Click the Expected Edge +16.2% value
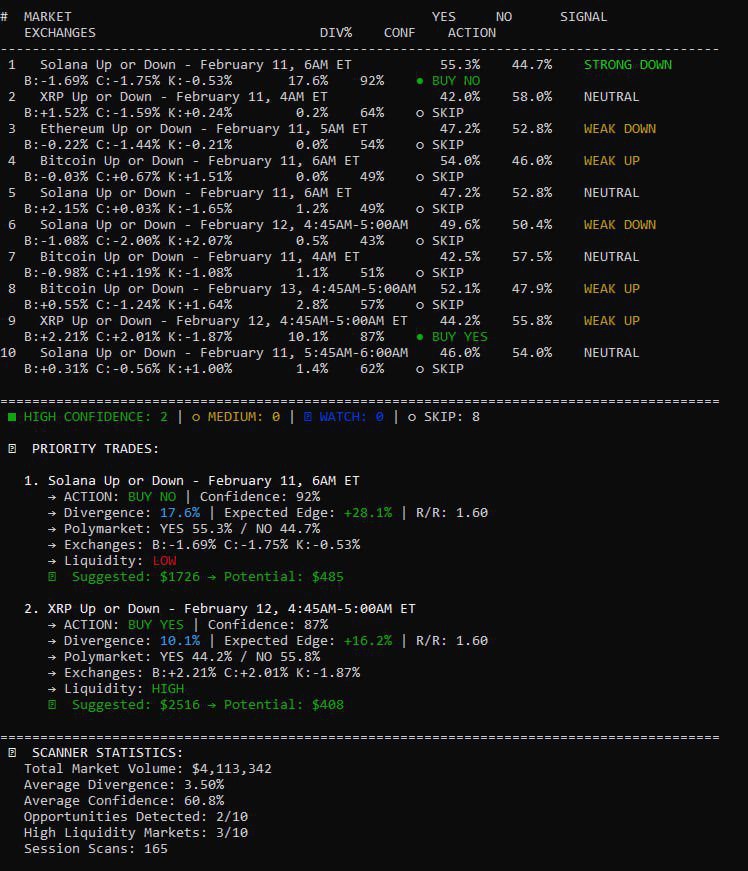This screenshot has width=748, height=871. [368, 641]
